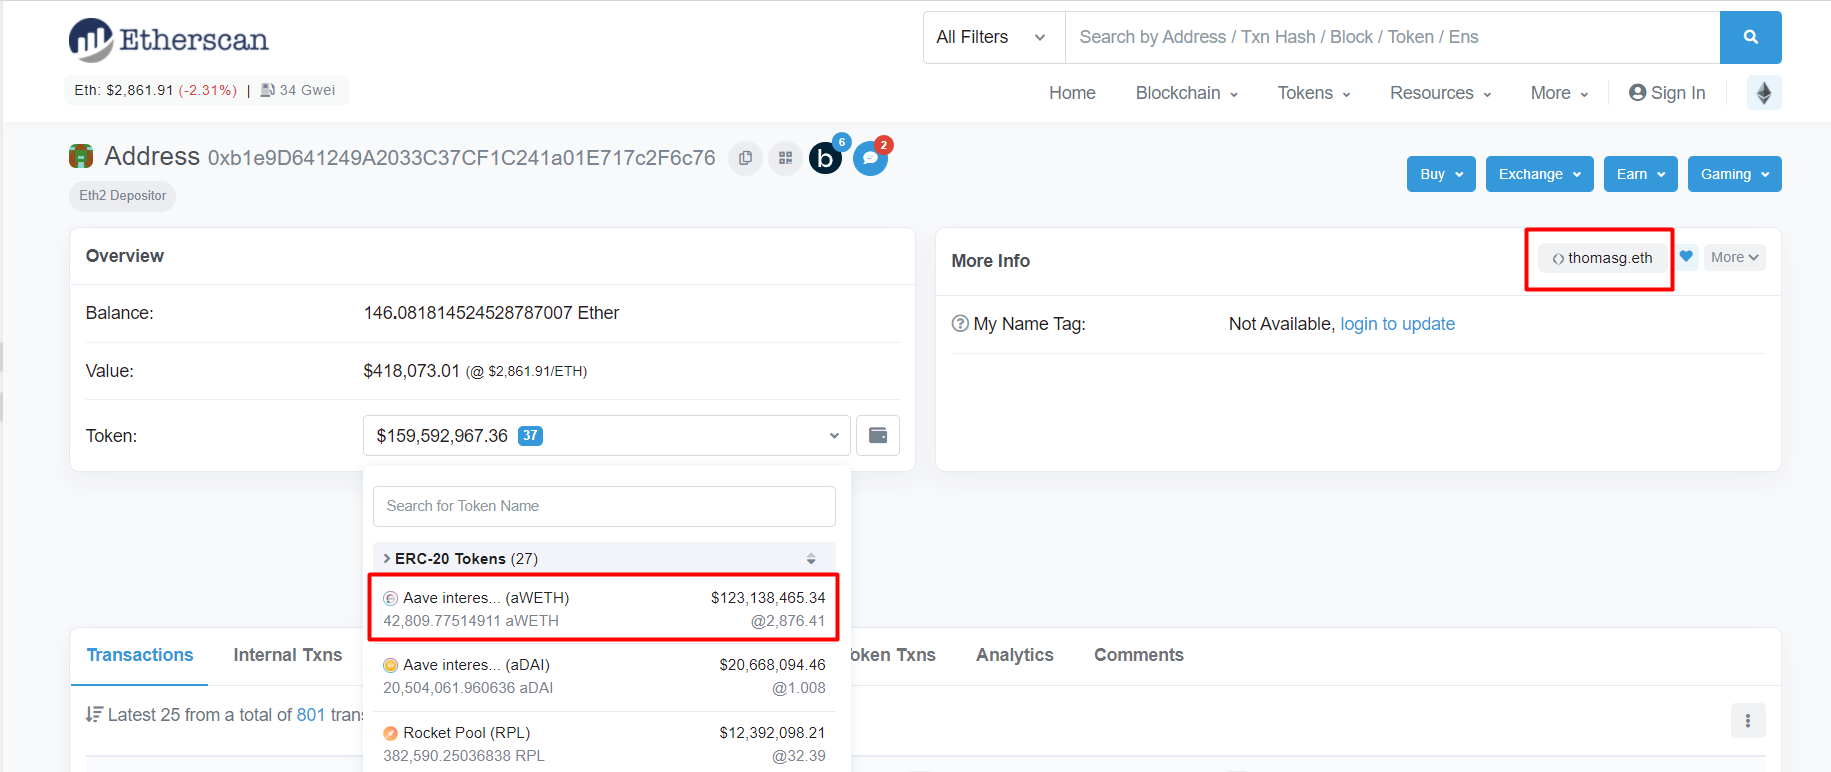Click the Etherscan logo

[168, 40]
